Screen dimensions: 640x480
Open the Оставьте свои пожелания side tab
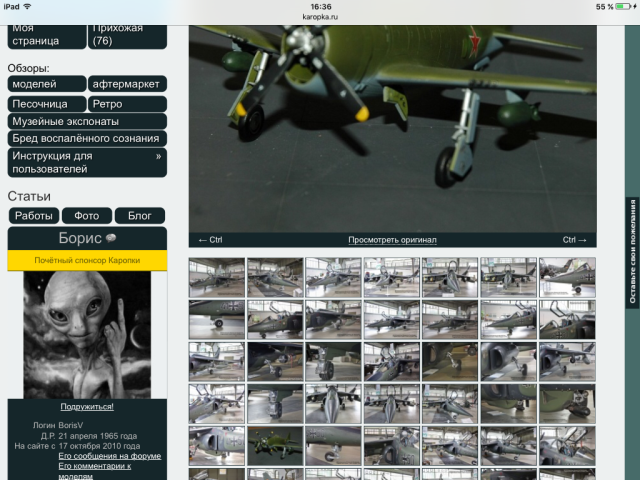[x=632, y=252]
